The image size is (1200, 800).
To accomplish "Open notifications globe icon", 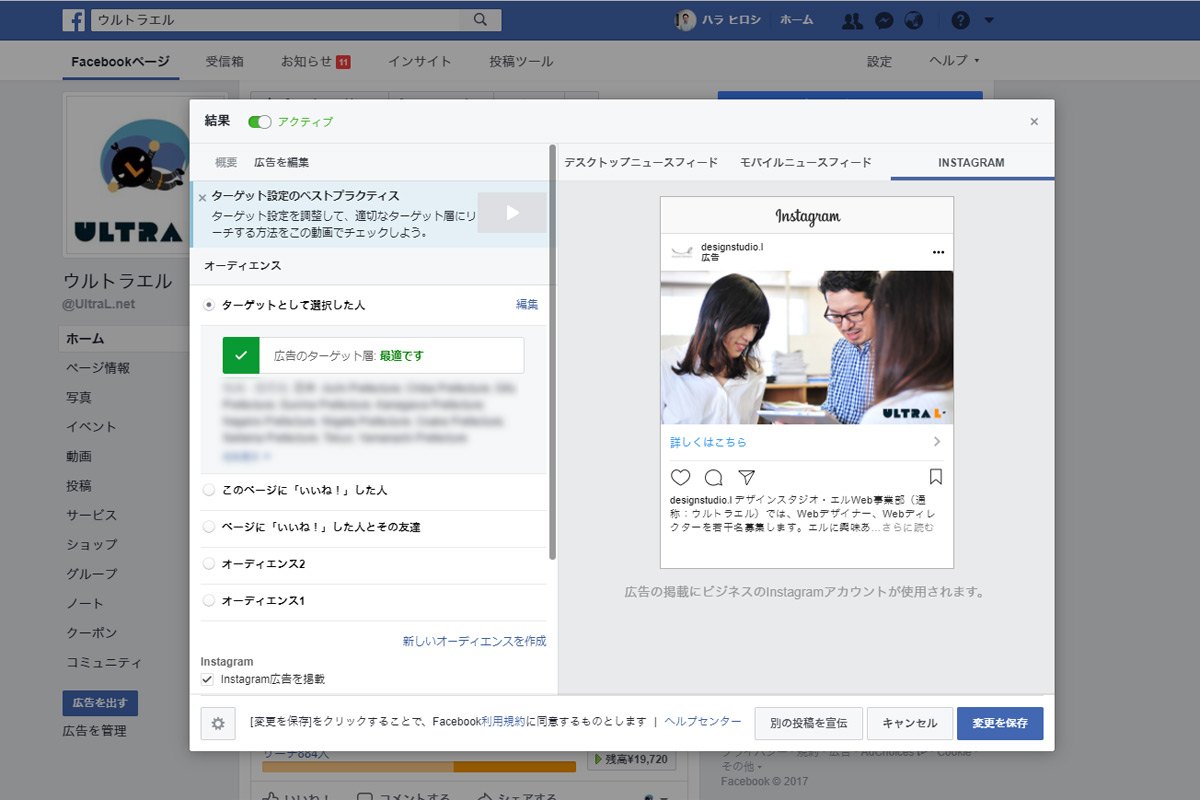I will tap(913, 20).
